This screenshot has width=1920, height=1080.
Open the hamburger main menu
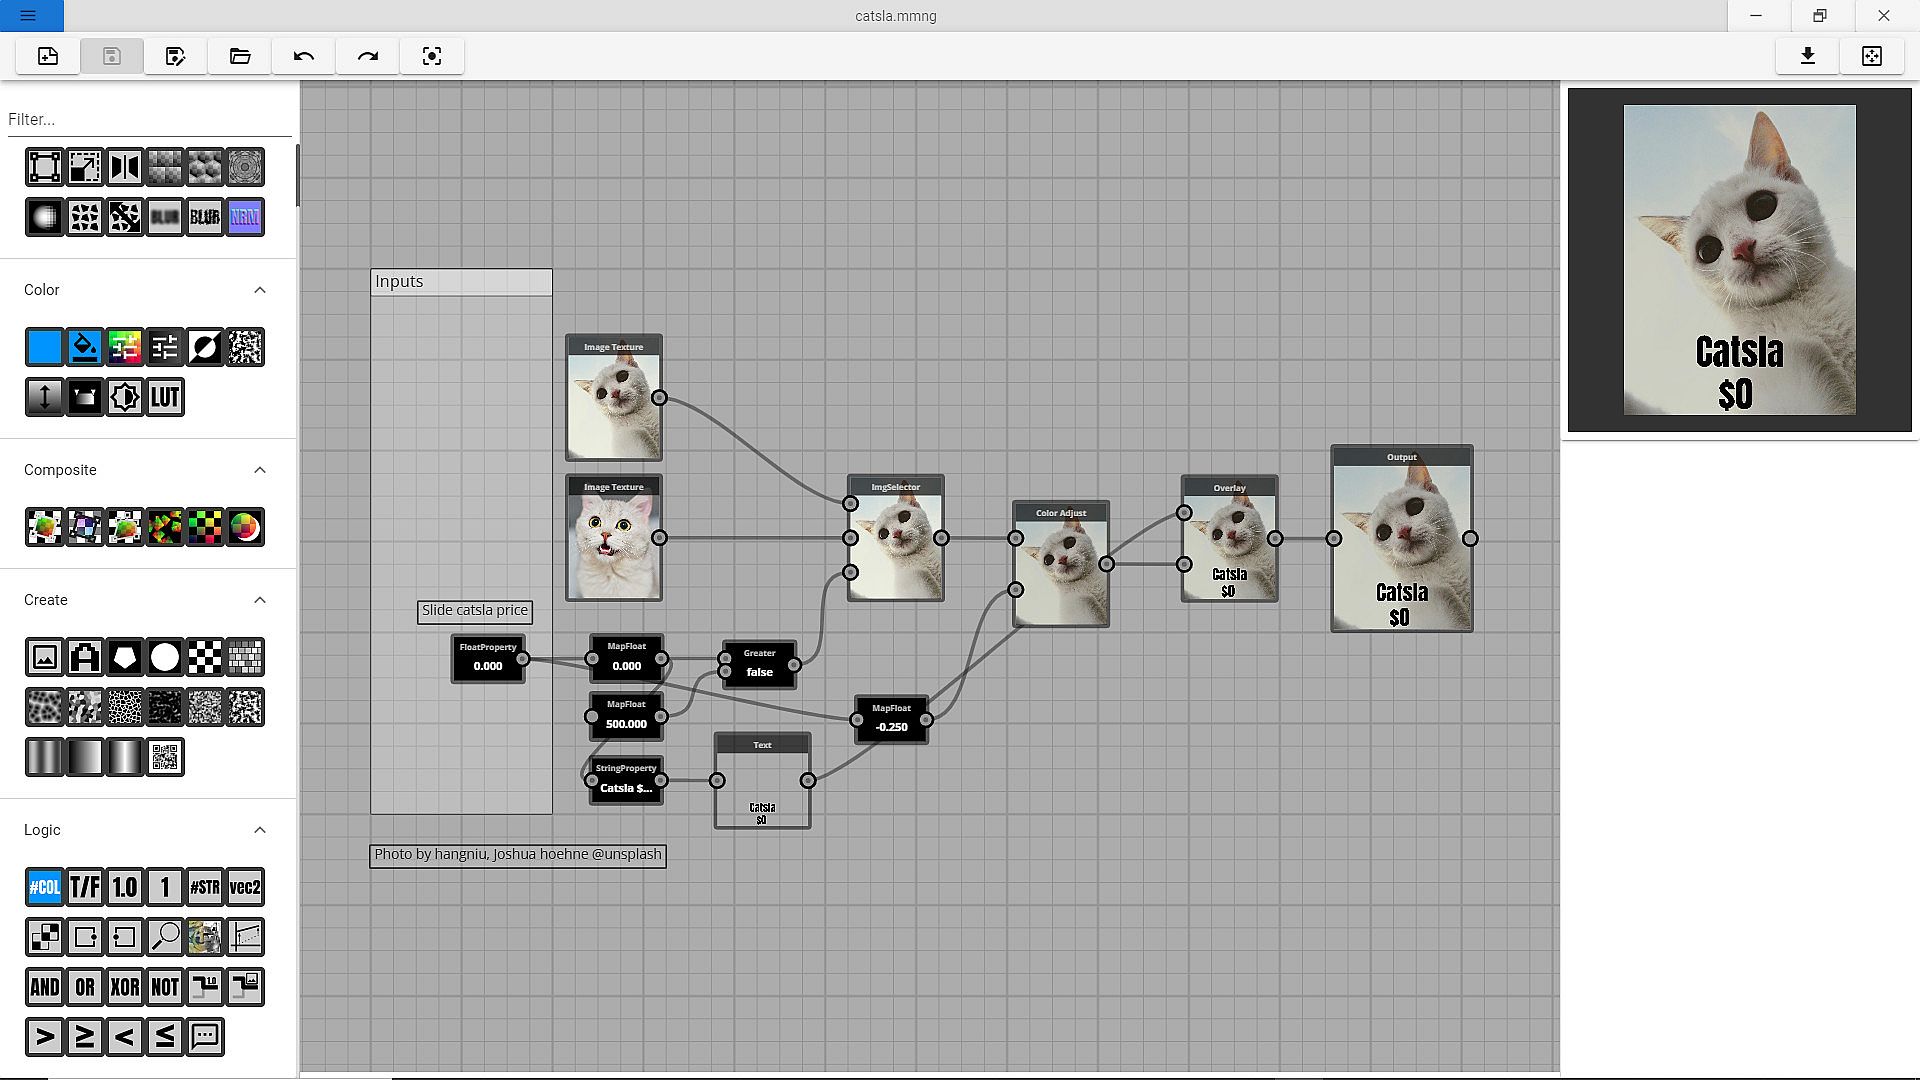[28, 16]
